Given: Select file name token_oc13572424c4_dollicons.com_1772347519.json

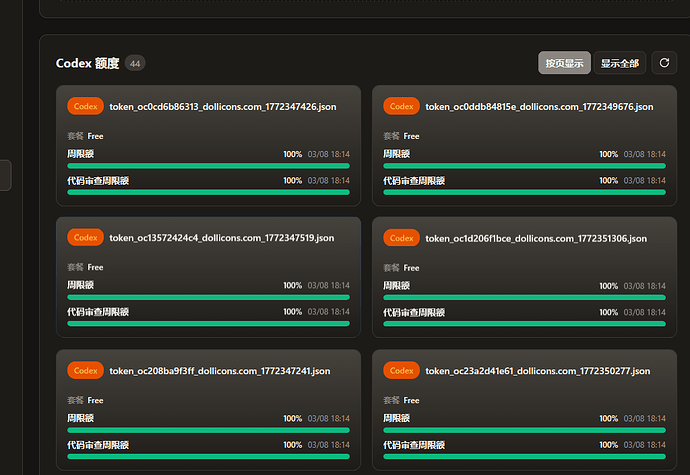Looking at the screenshot, I should (x=221, y=238).
